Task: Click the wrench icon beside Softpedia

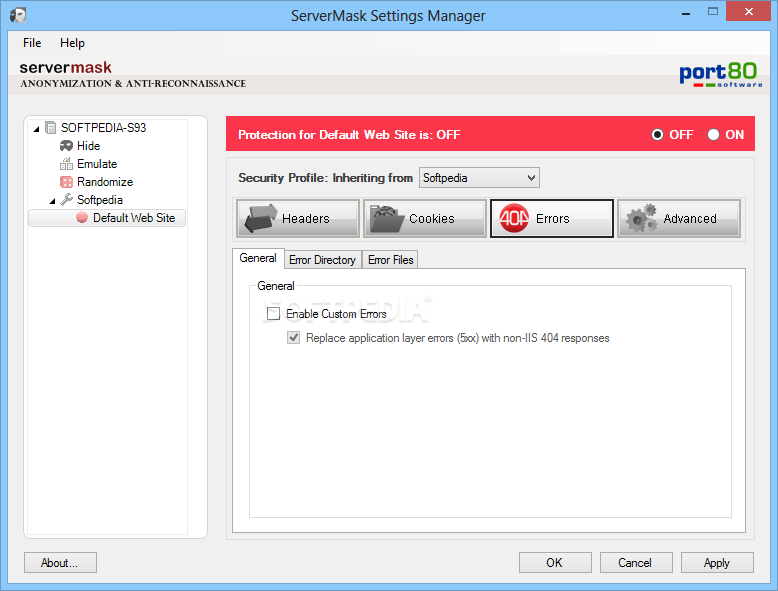Action: pyautogui.click(x=66, y=199)
